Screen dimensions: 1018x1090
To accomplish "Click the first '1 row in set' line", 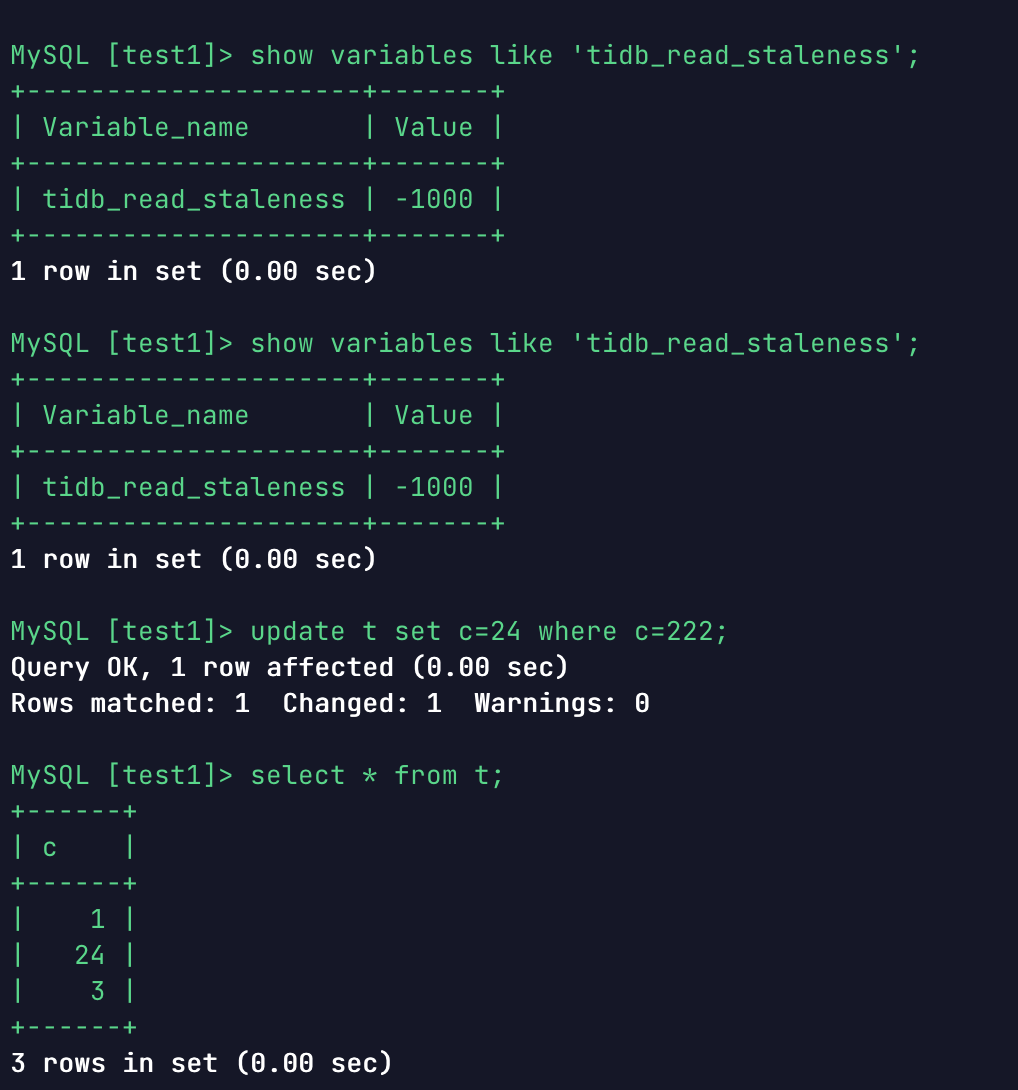I will 193,271.
